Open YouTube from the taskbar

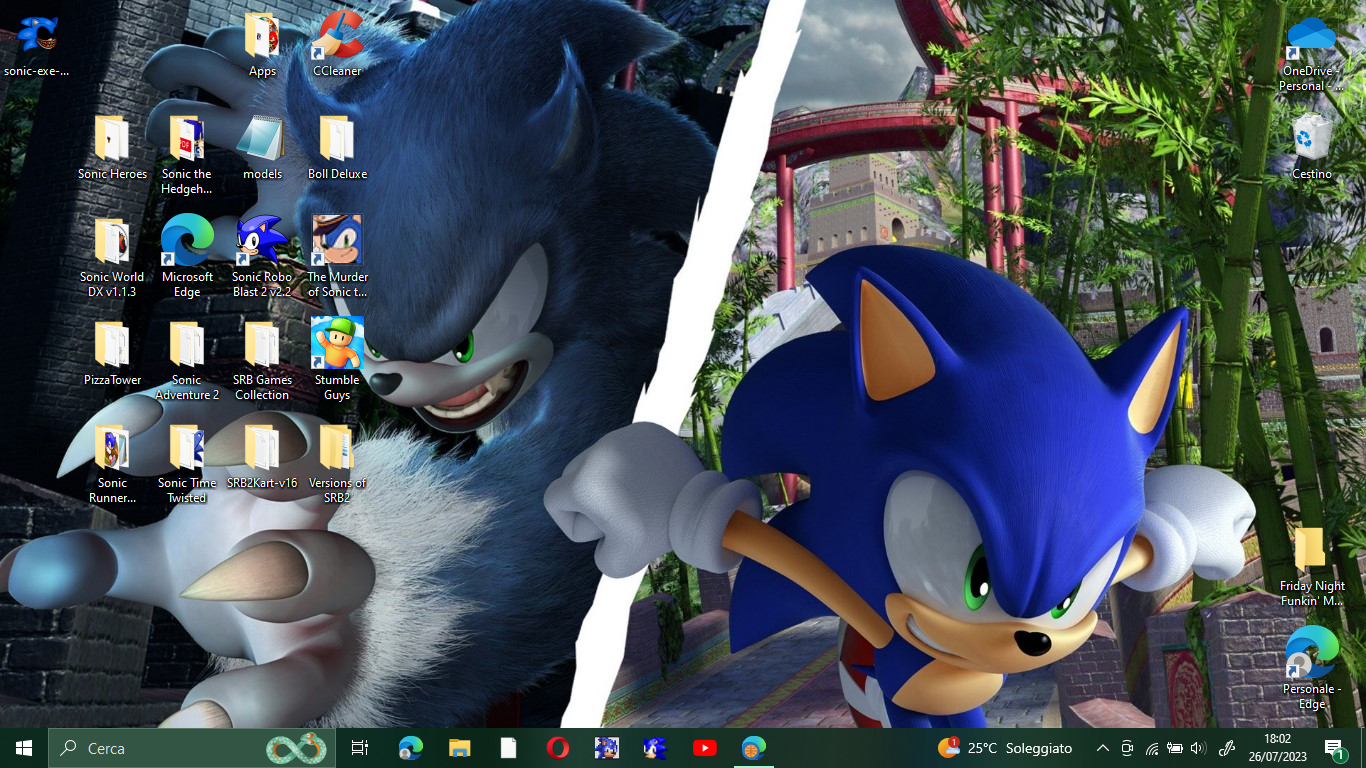coord(704,748)
